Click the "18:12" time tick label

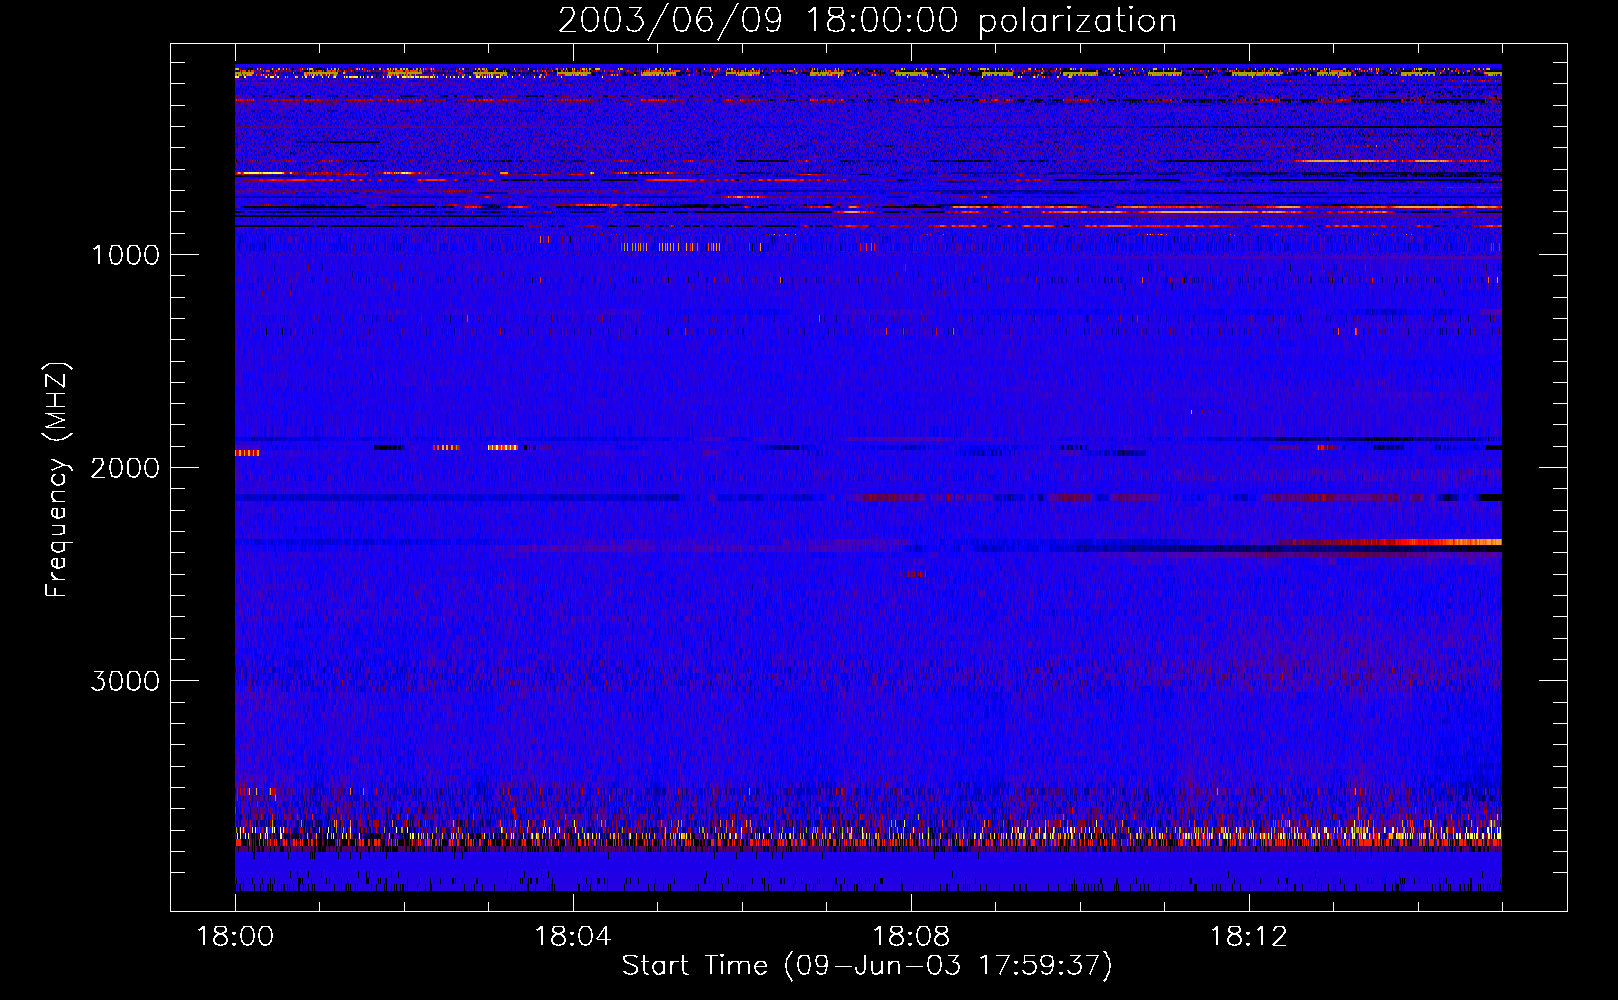click(x=1248, y=937)
